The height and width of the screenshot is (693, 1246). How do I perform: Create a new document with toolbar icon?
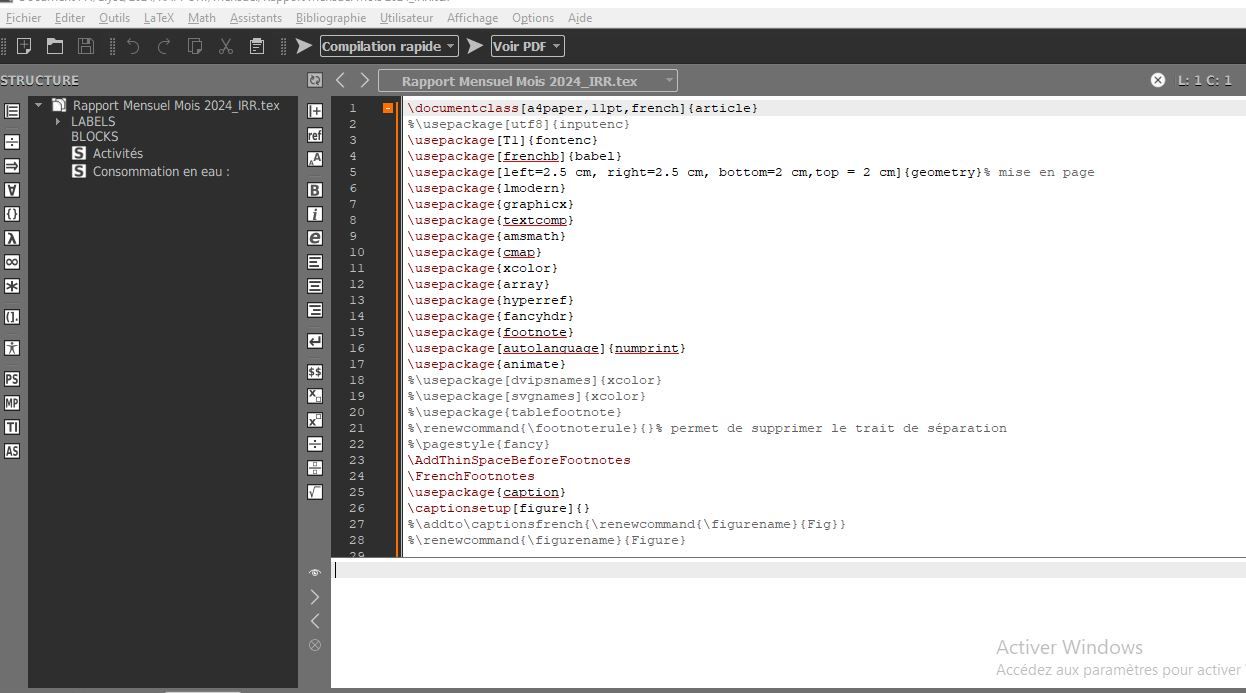pyautogui.click(x=24, y=46)
